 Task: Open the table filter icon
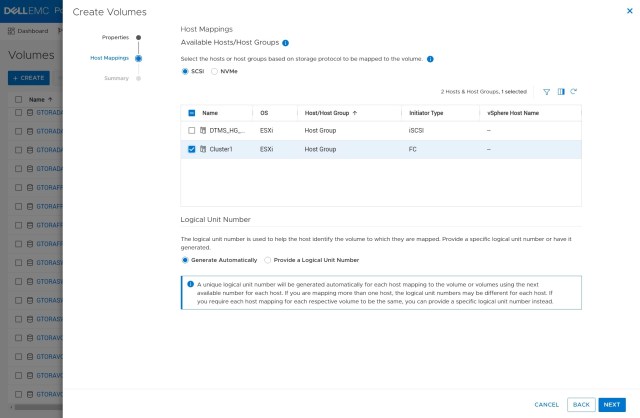(547, 91)
